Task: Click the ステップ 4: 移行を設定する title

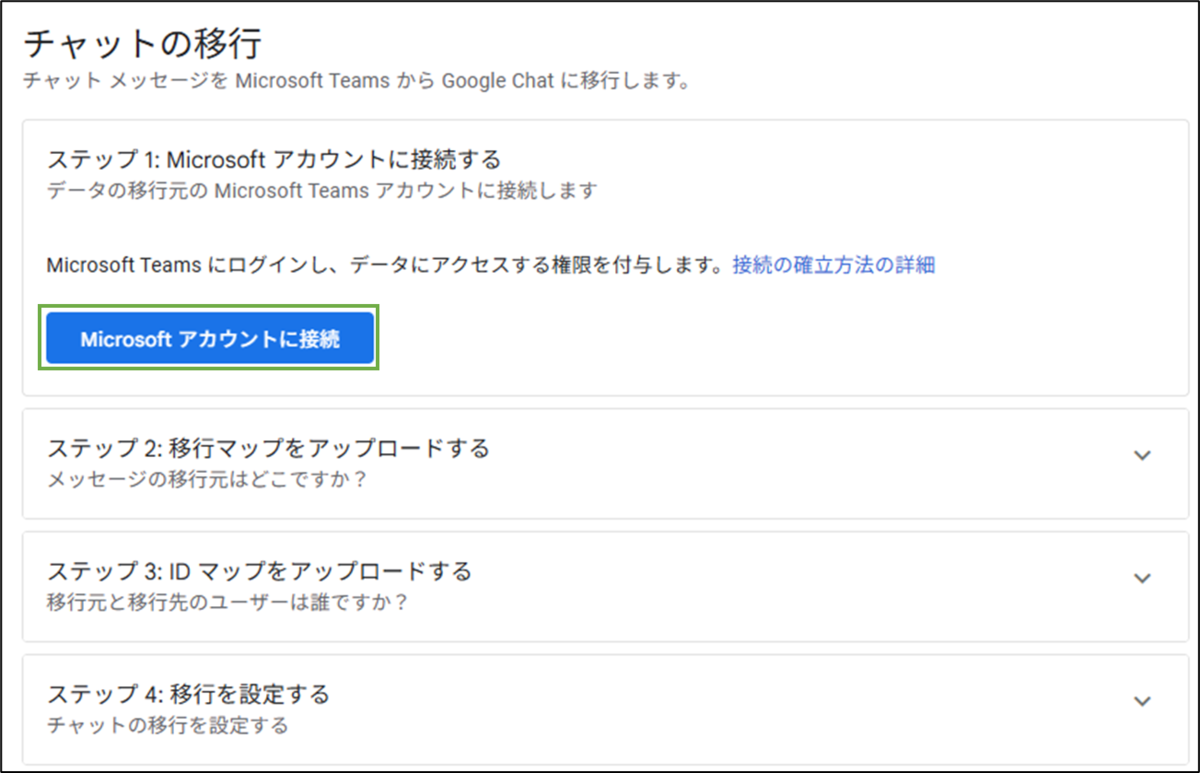Action: tap(188, 693)
